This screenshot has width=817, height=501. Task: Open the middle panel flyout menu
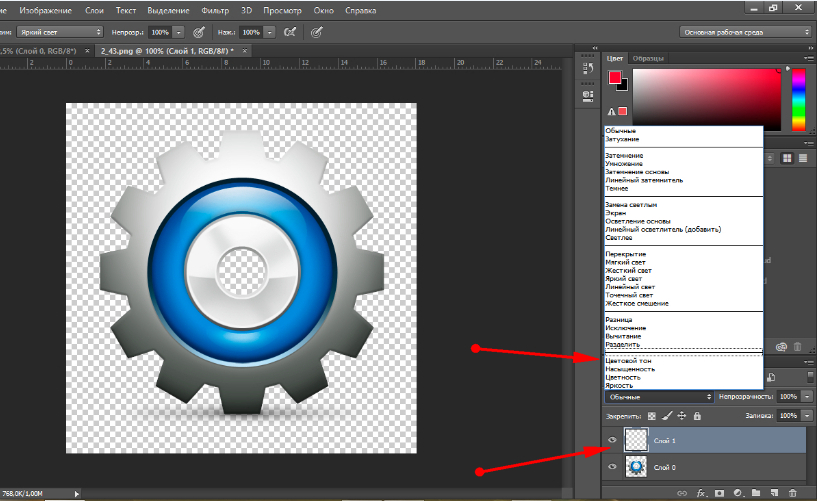point(809,143)
